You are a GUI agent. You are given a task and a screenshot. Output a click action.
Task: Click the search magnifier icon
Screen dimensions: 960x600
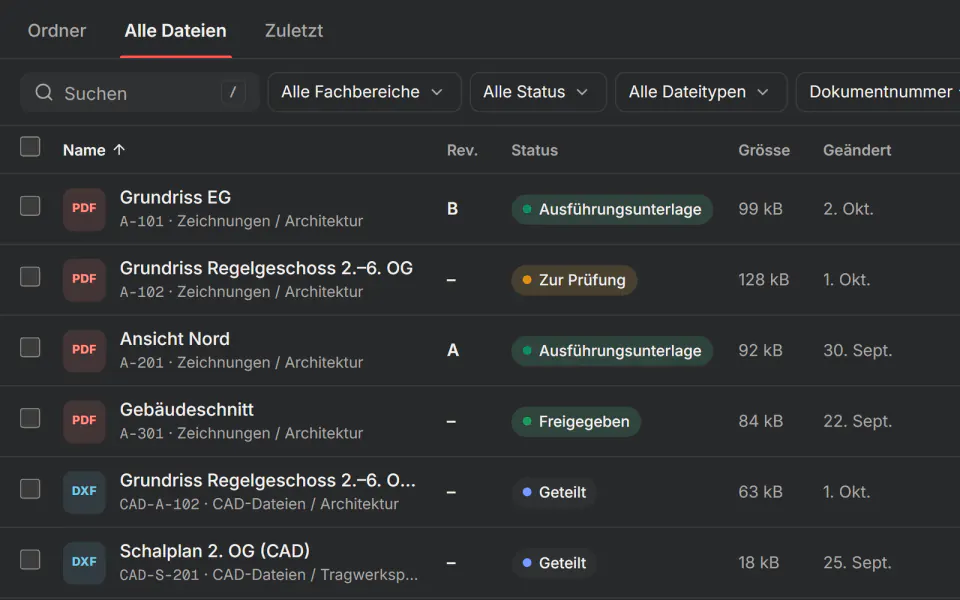tap(44, 92)
